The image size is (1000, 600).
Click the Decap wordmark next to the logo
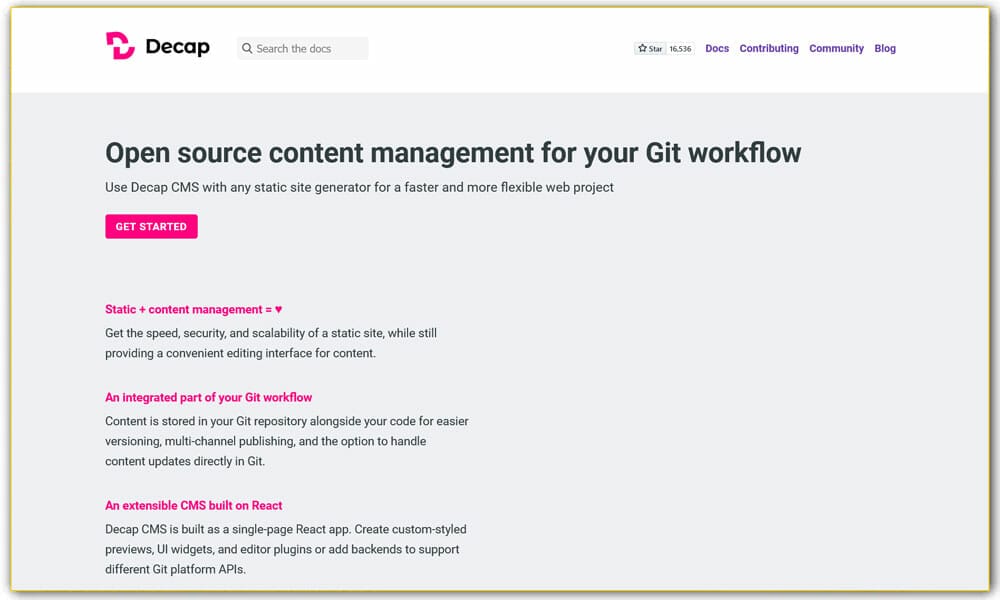pos(176,46)
